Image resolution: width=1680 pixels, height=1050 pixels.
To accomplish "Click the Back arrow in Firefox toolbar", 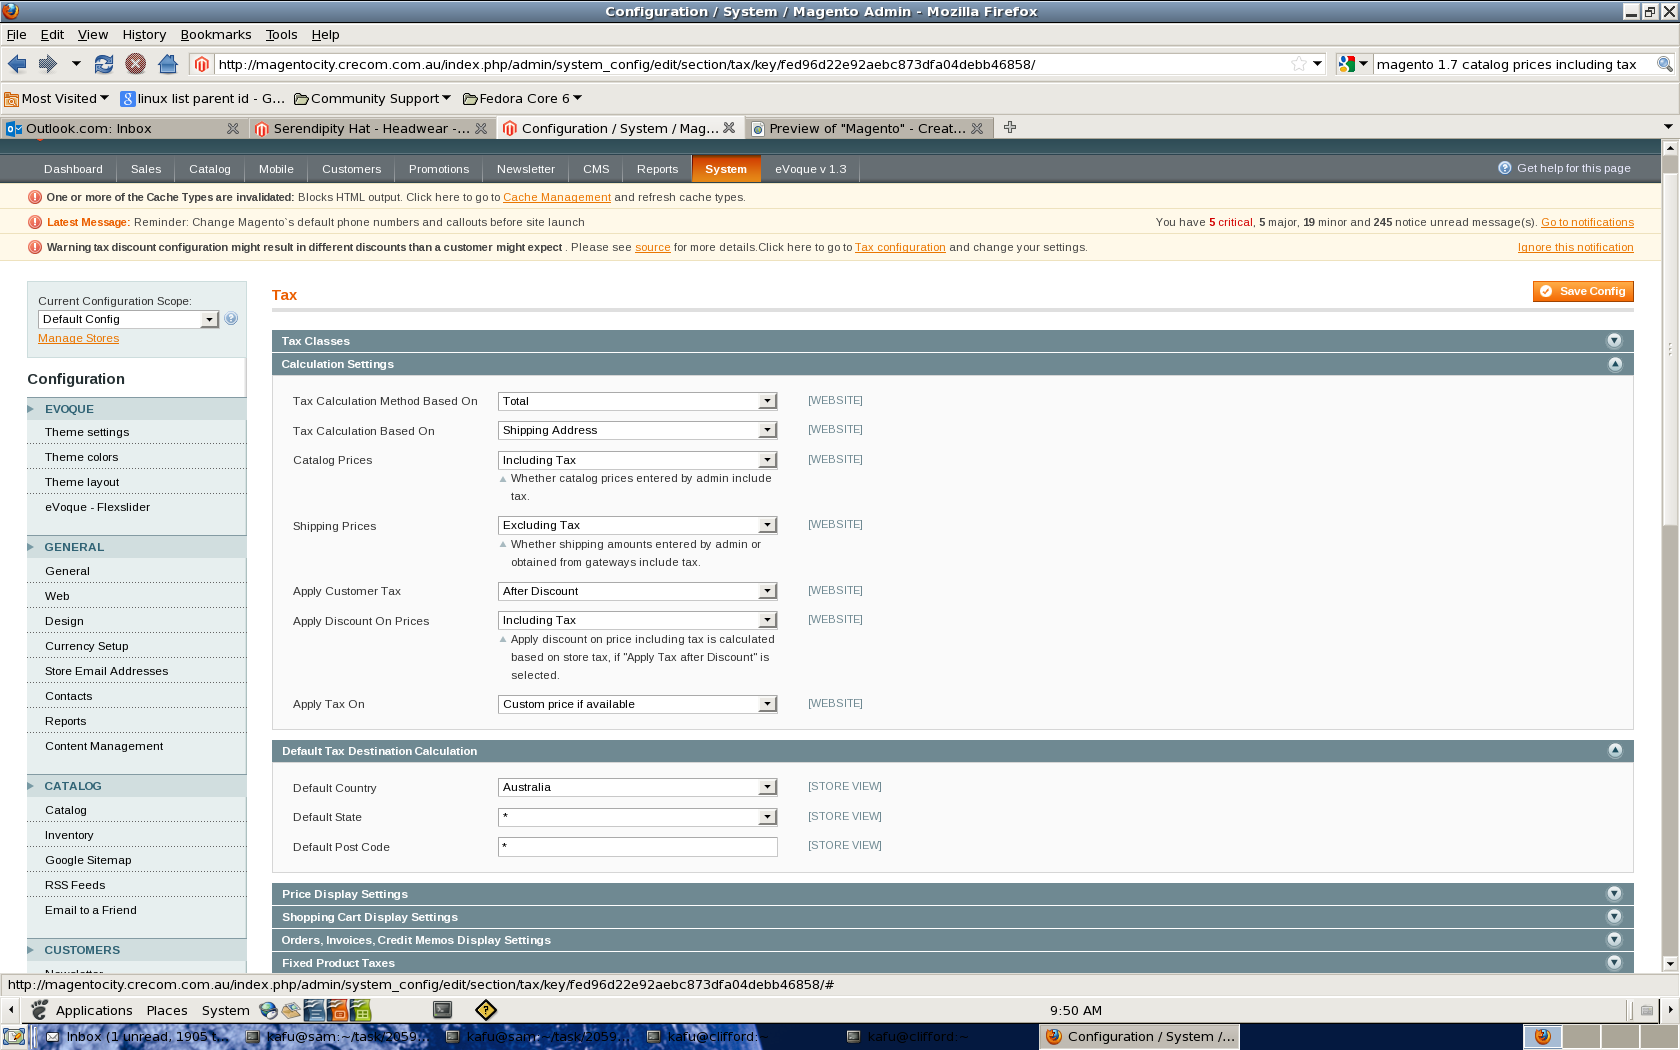I will click(x=17, y=64).
